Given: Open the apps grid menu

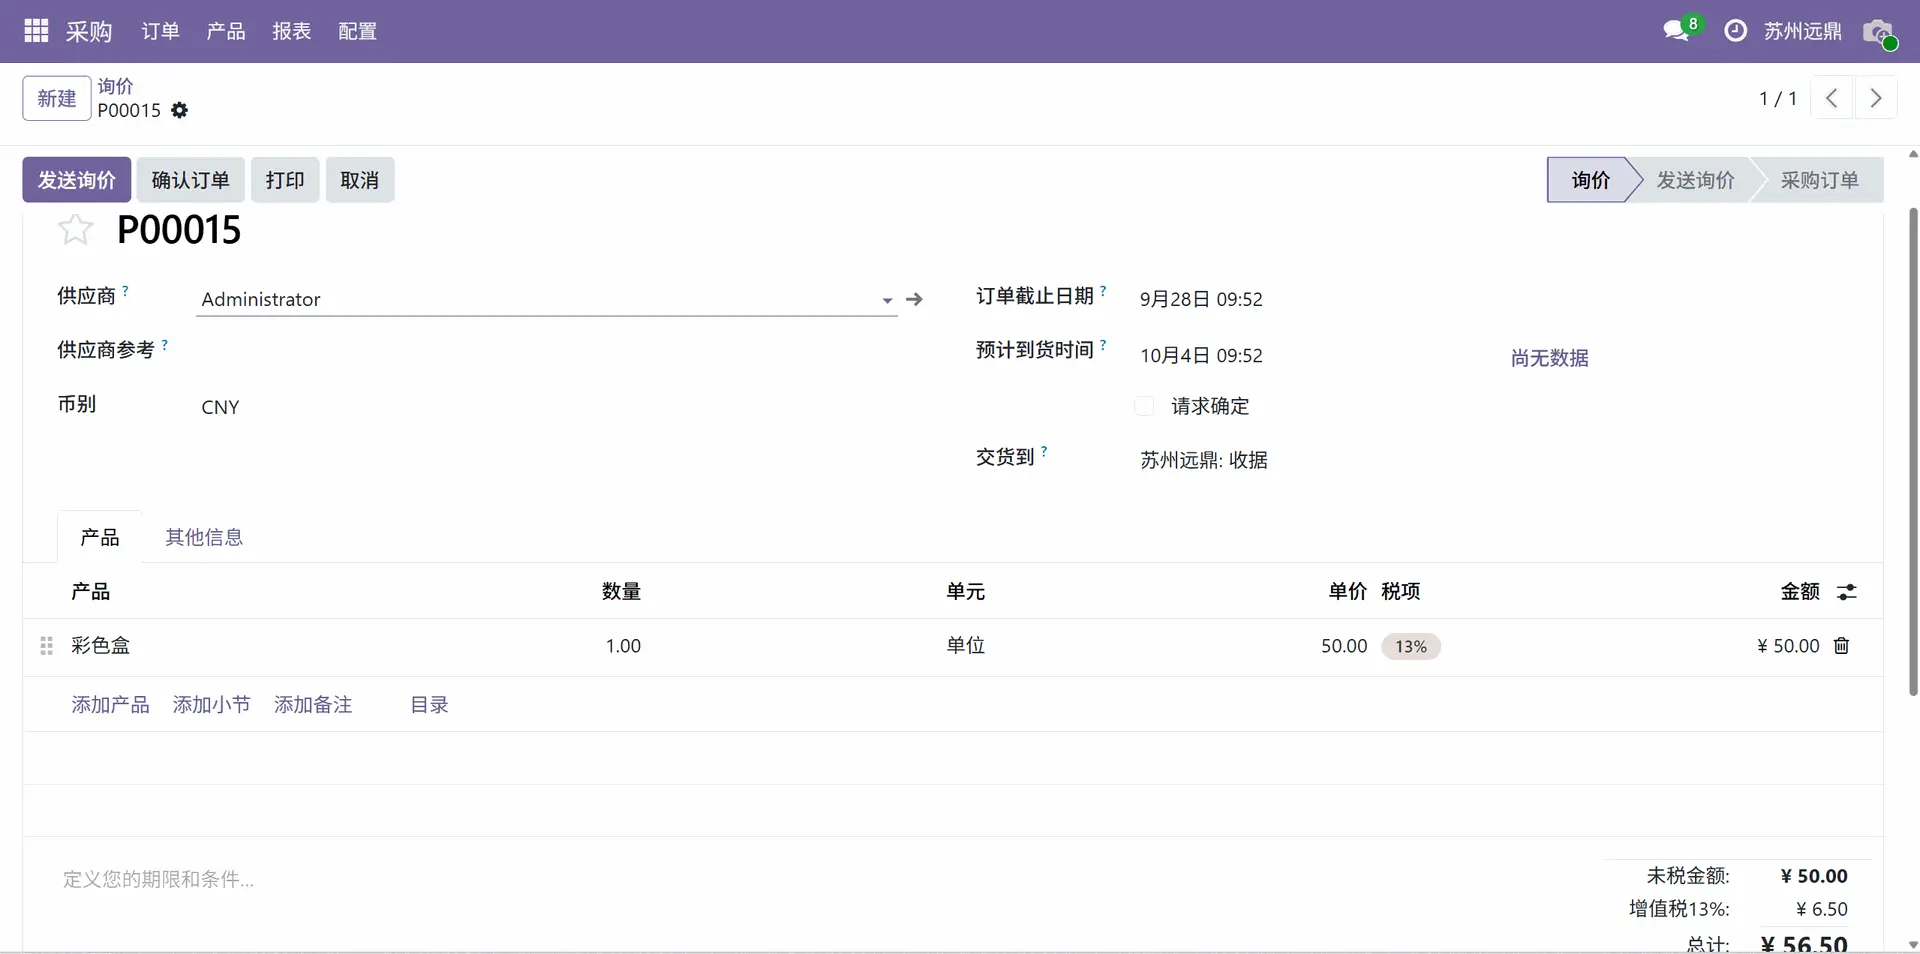Looking at the screenshot, I should (x=36, y=31).
